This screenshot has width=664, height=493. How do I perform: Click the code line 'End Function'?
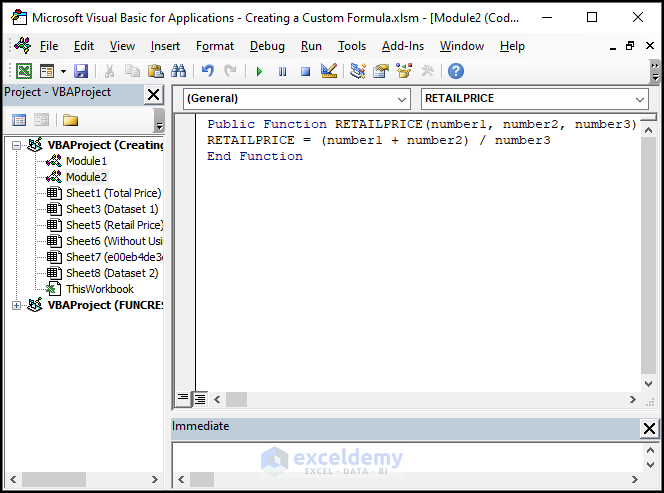pyautogui.click(x=255, y=156)
